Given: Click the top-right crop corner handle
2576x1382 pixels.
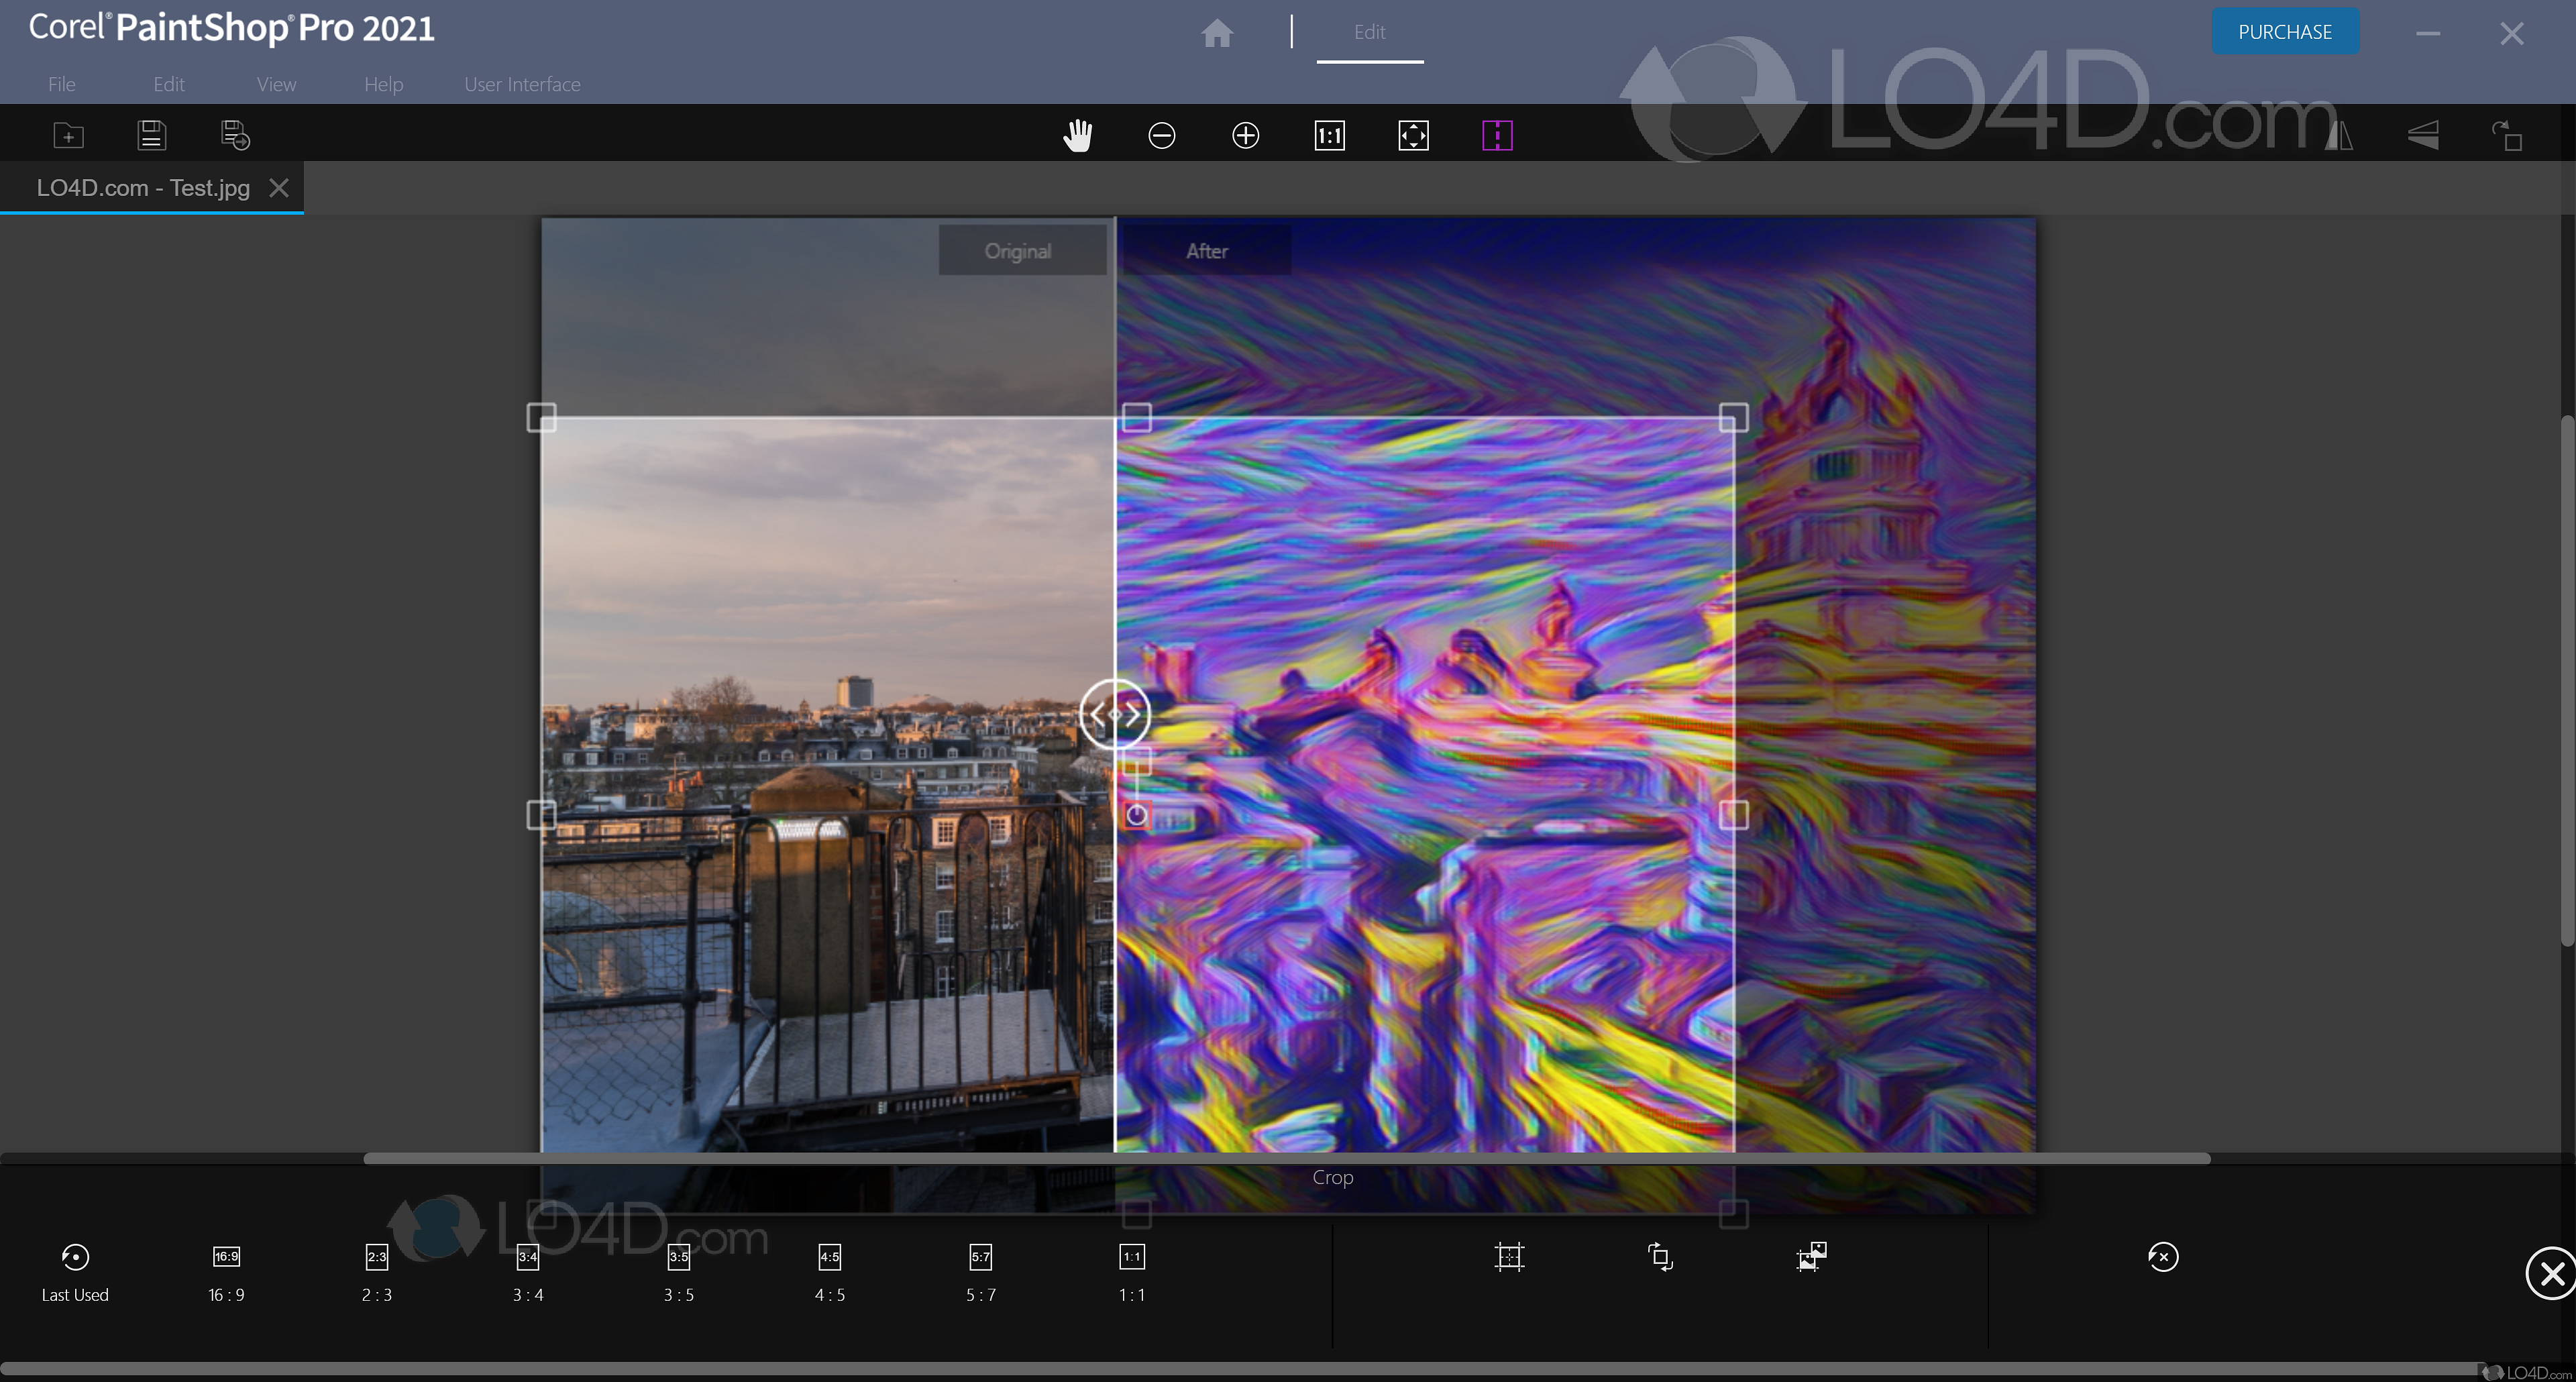Looking at the screenshot, I should 1733,417.
